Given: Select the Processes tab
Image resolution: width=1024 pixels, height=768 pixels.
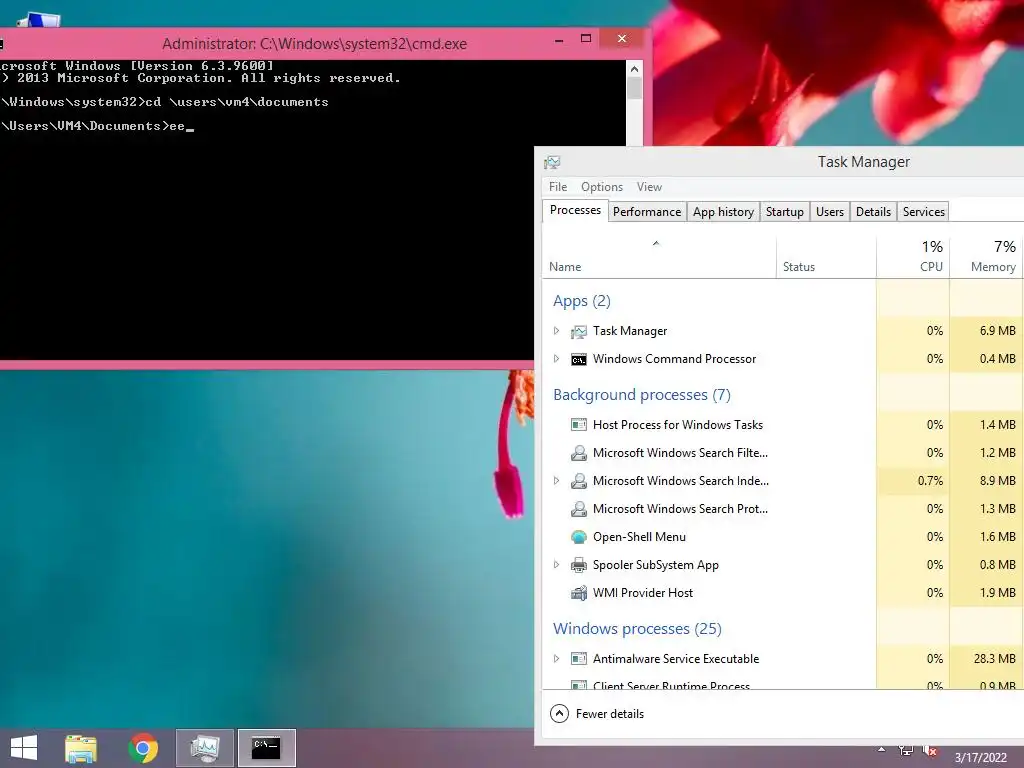Looking at the screenshot, I should tap(575, 210).
